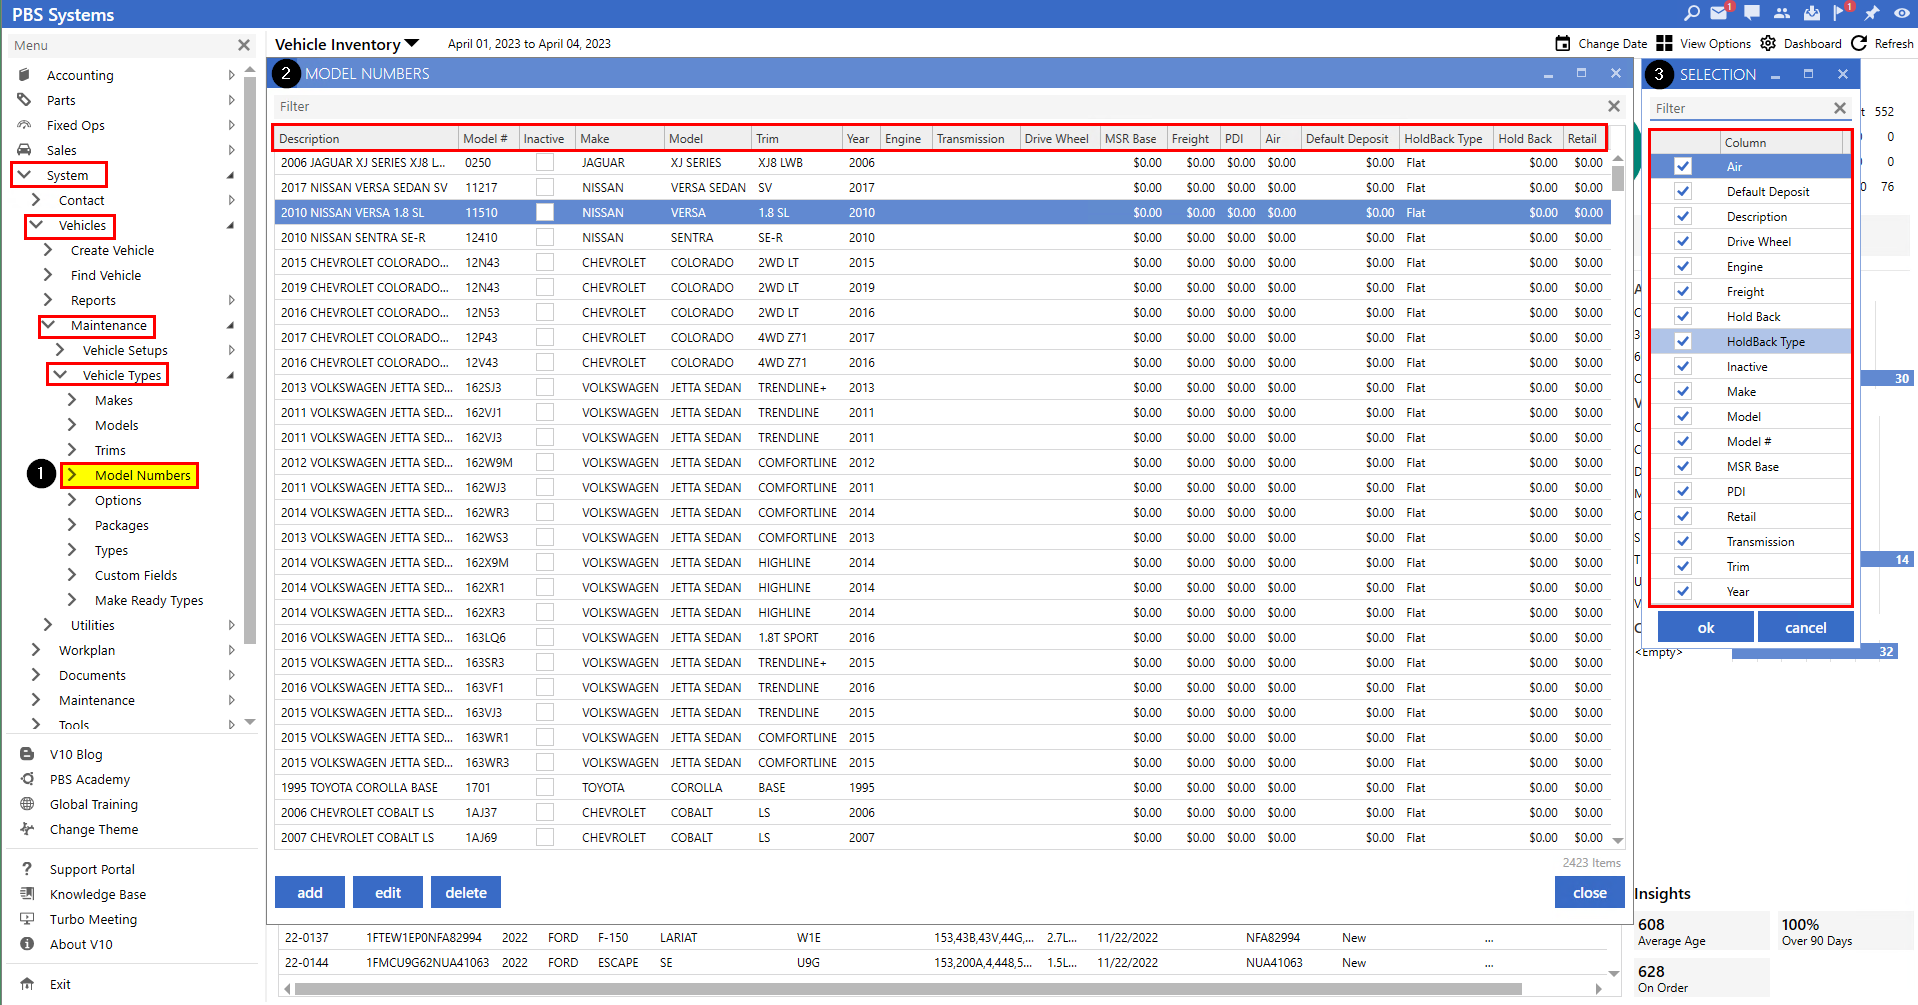Click the V10 Blog icon

point(27,754)
